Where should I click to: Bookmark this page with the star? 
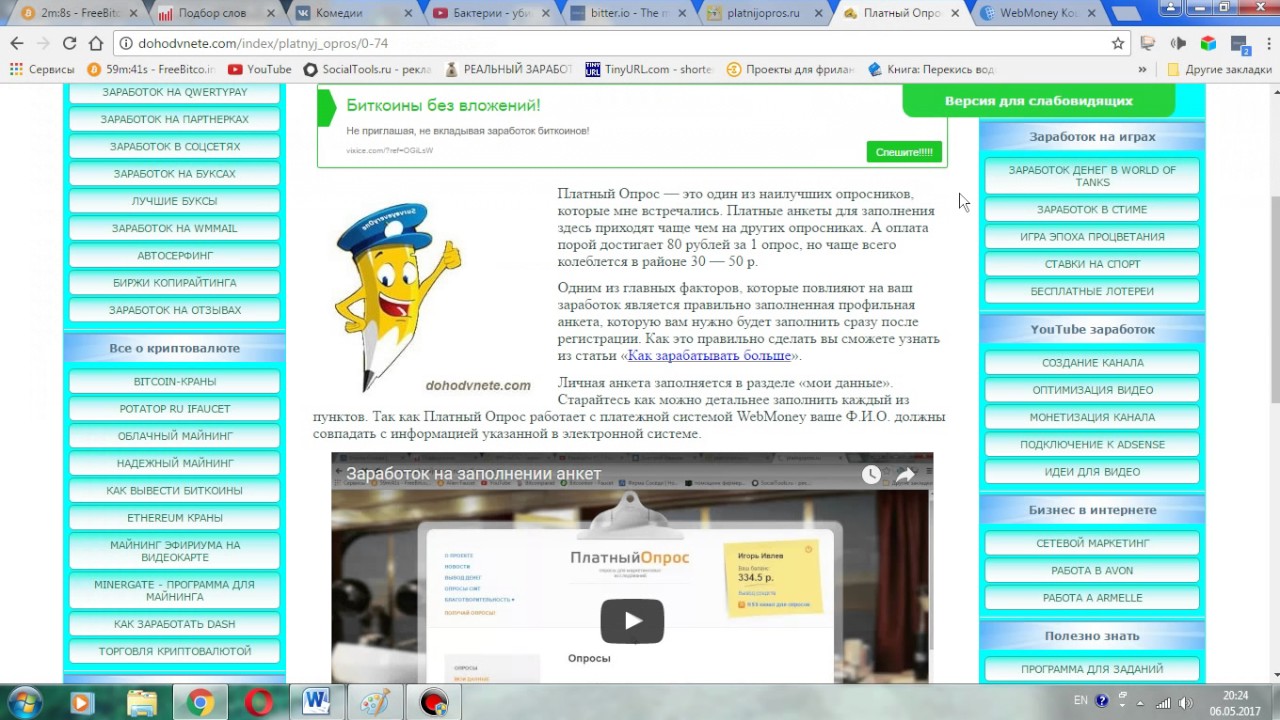(1118, 43)
